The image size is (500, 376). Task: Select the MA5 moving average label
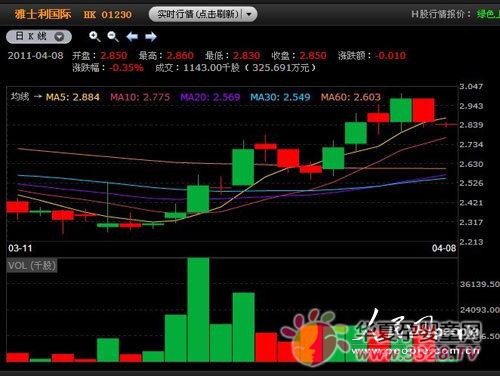coord(73,97)
